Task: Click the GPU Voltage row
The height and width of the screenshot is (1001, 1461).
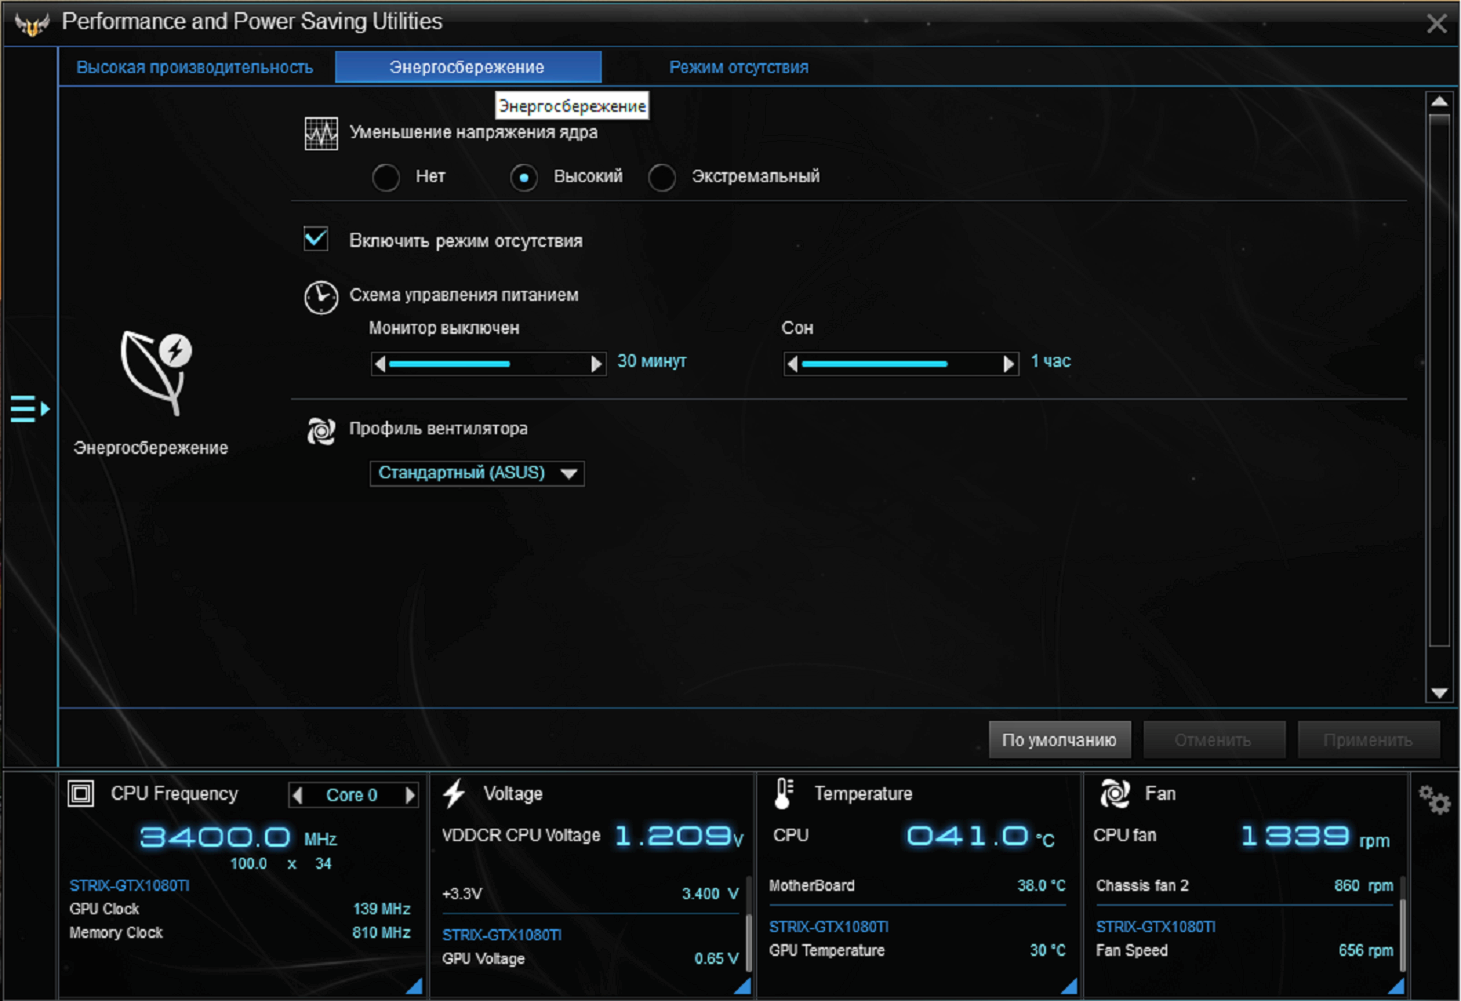Action: coord(590,959)
